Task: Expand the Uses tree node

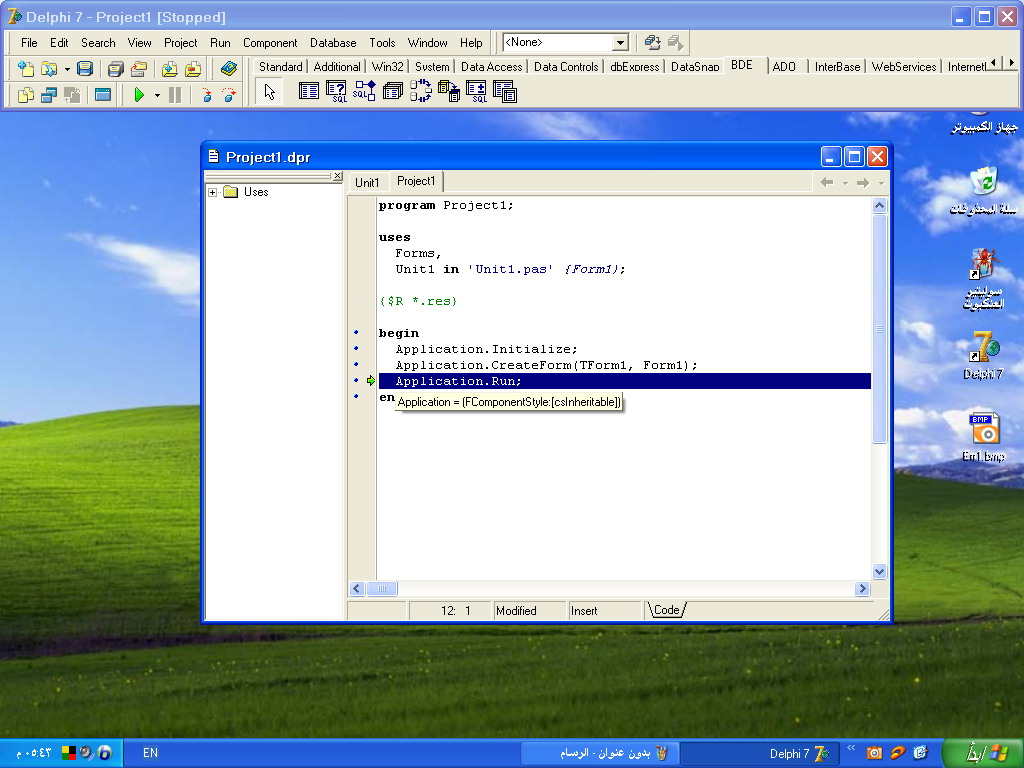Action: (x=212, y=192)
